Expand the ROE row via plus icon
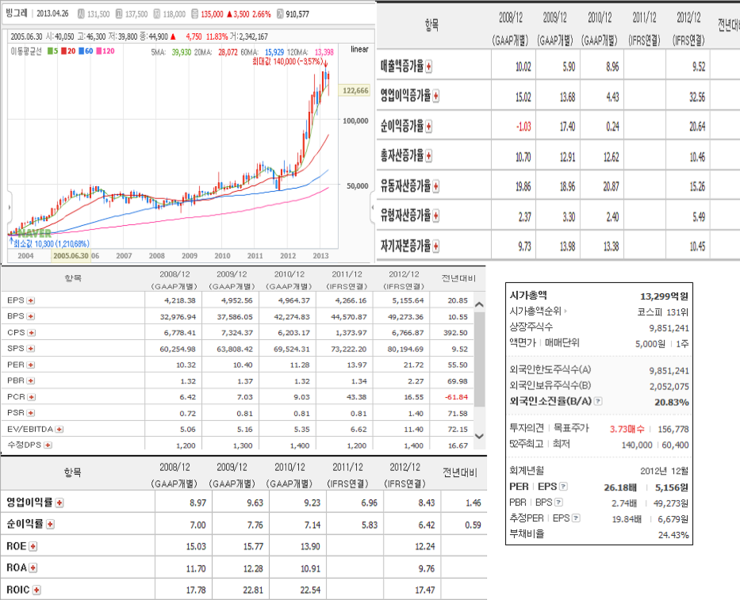 click(33, 546)
